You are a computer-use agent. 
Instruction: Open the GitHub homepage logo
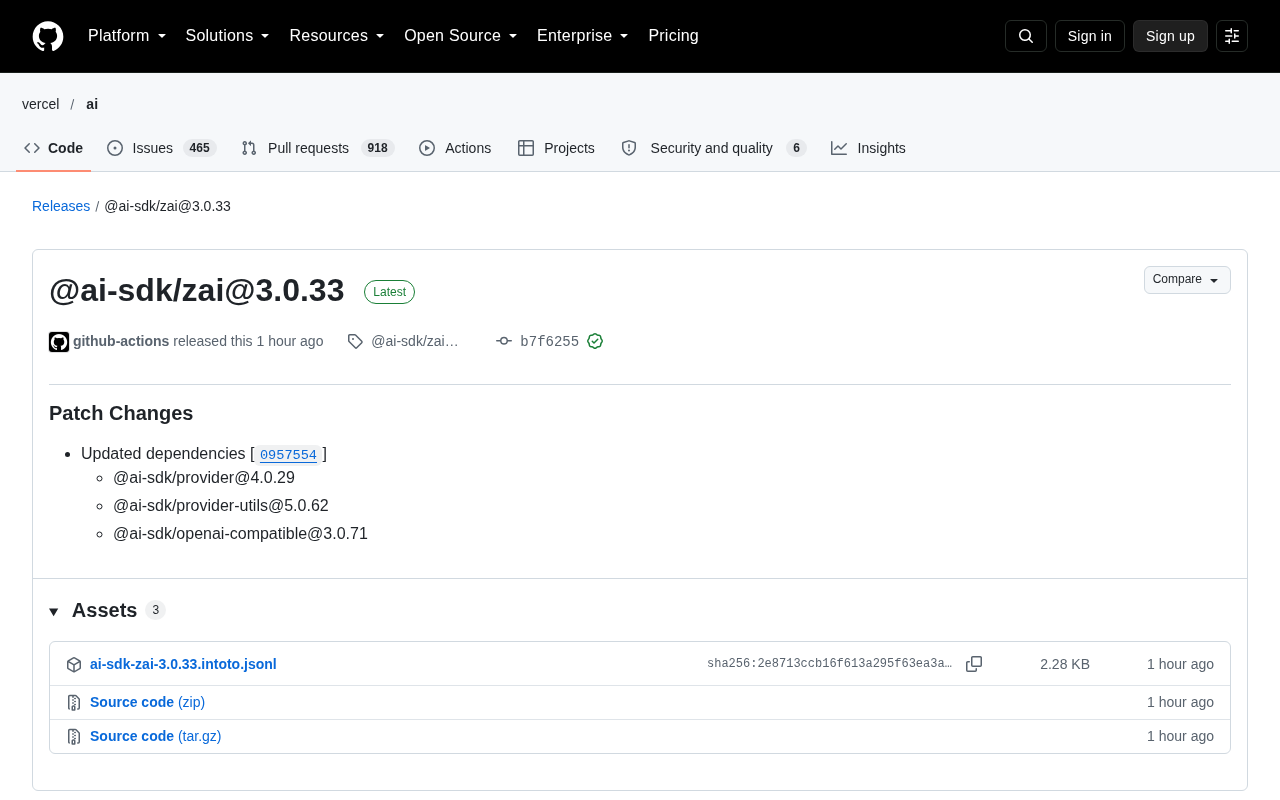point(48,36)
